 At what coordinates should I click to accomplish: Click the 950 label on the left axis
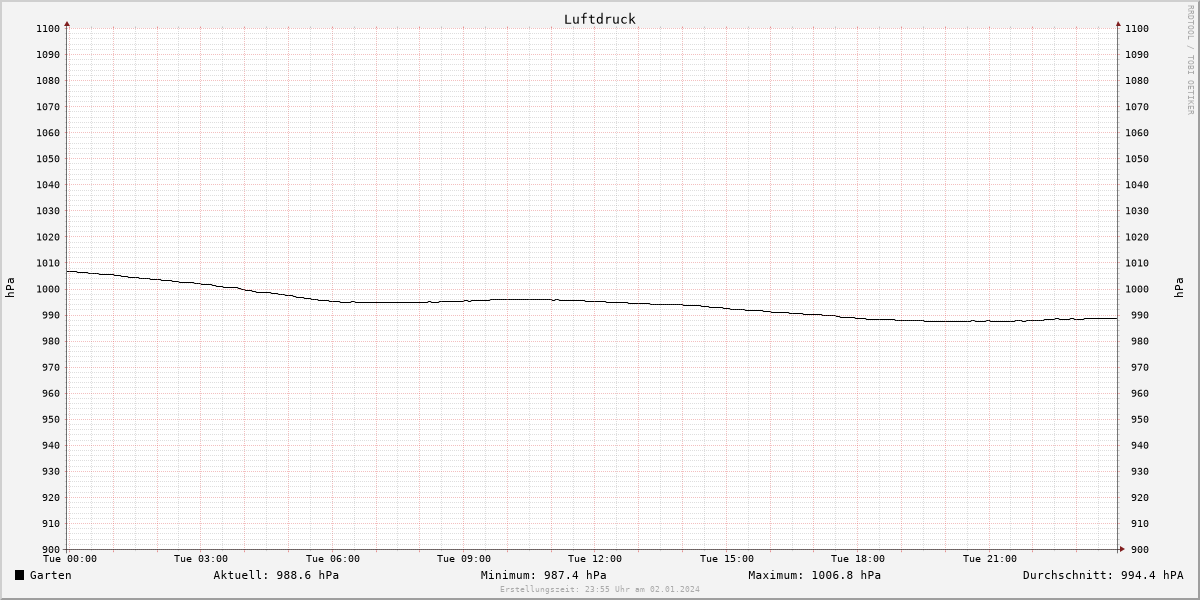click(x=51, y=420)
